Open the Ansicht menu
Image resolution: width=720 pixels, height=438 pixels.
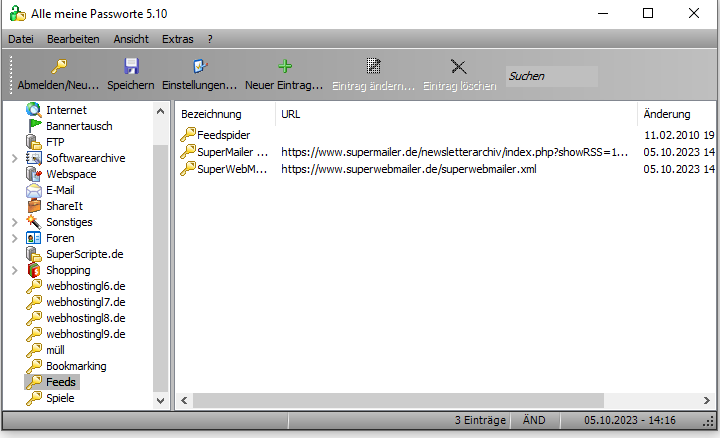point(131,38)
